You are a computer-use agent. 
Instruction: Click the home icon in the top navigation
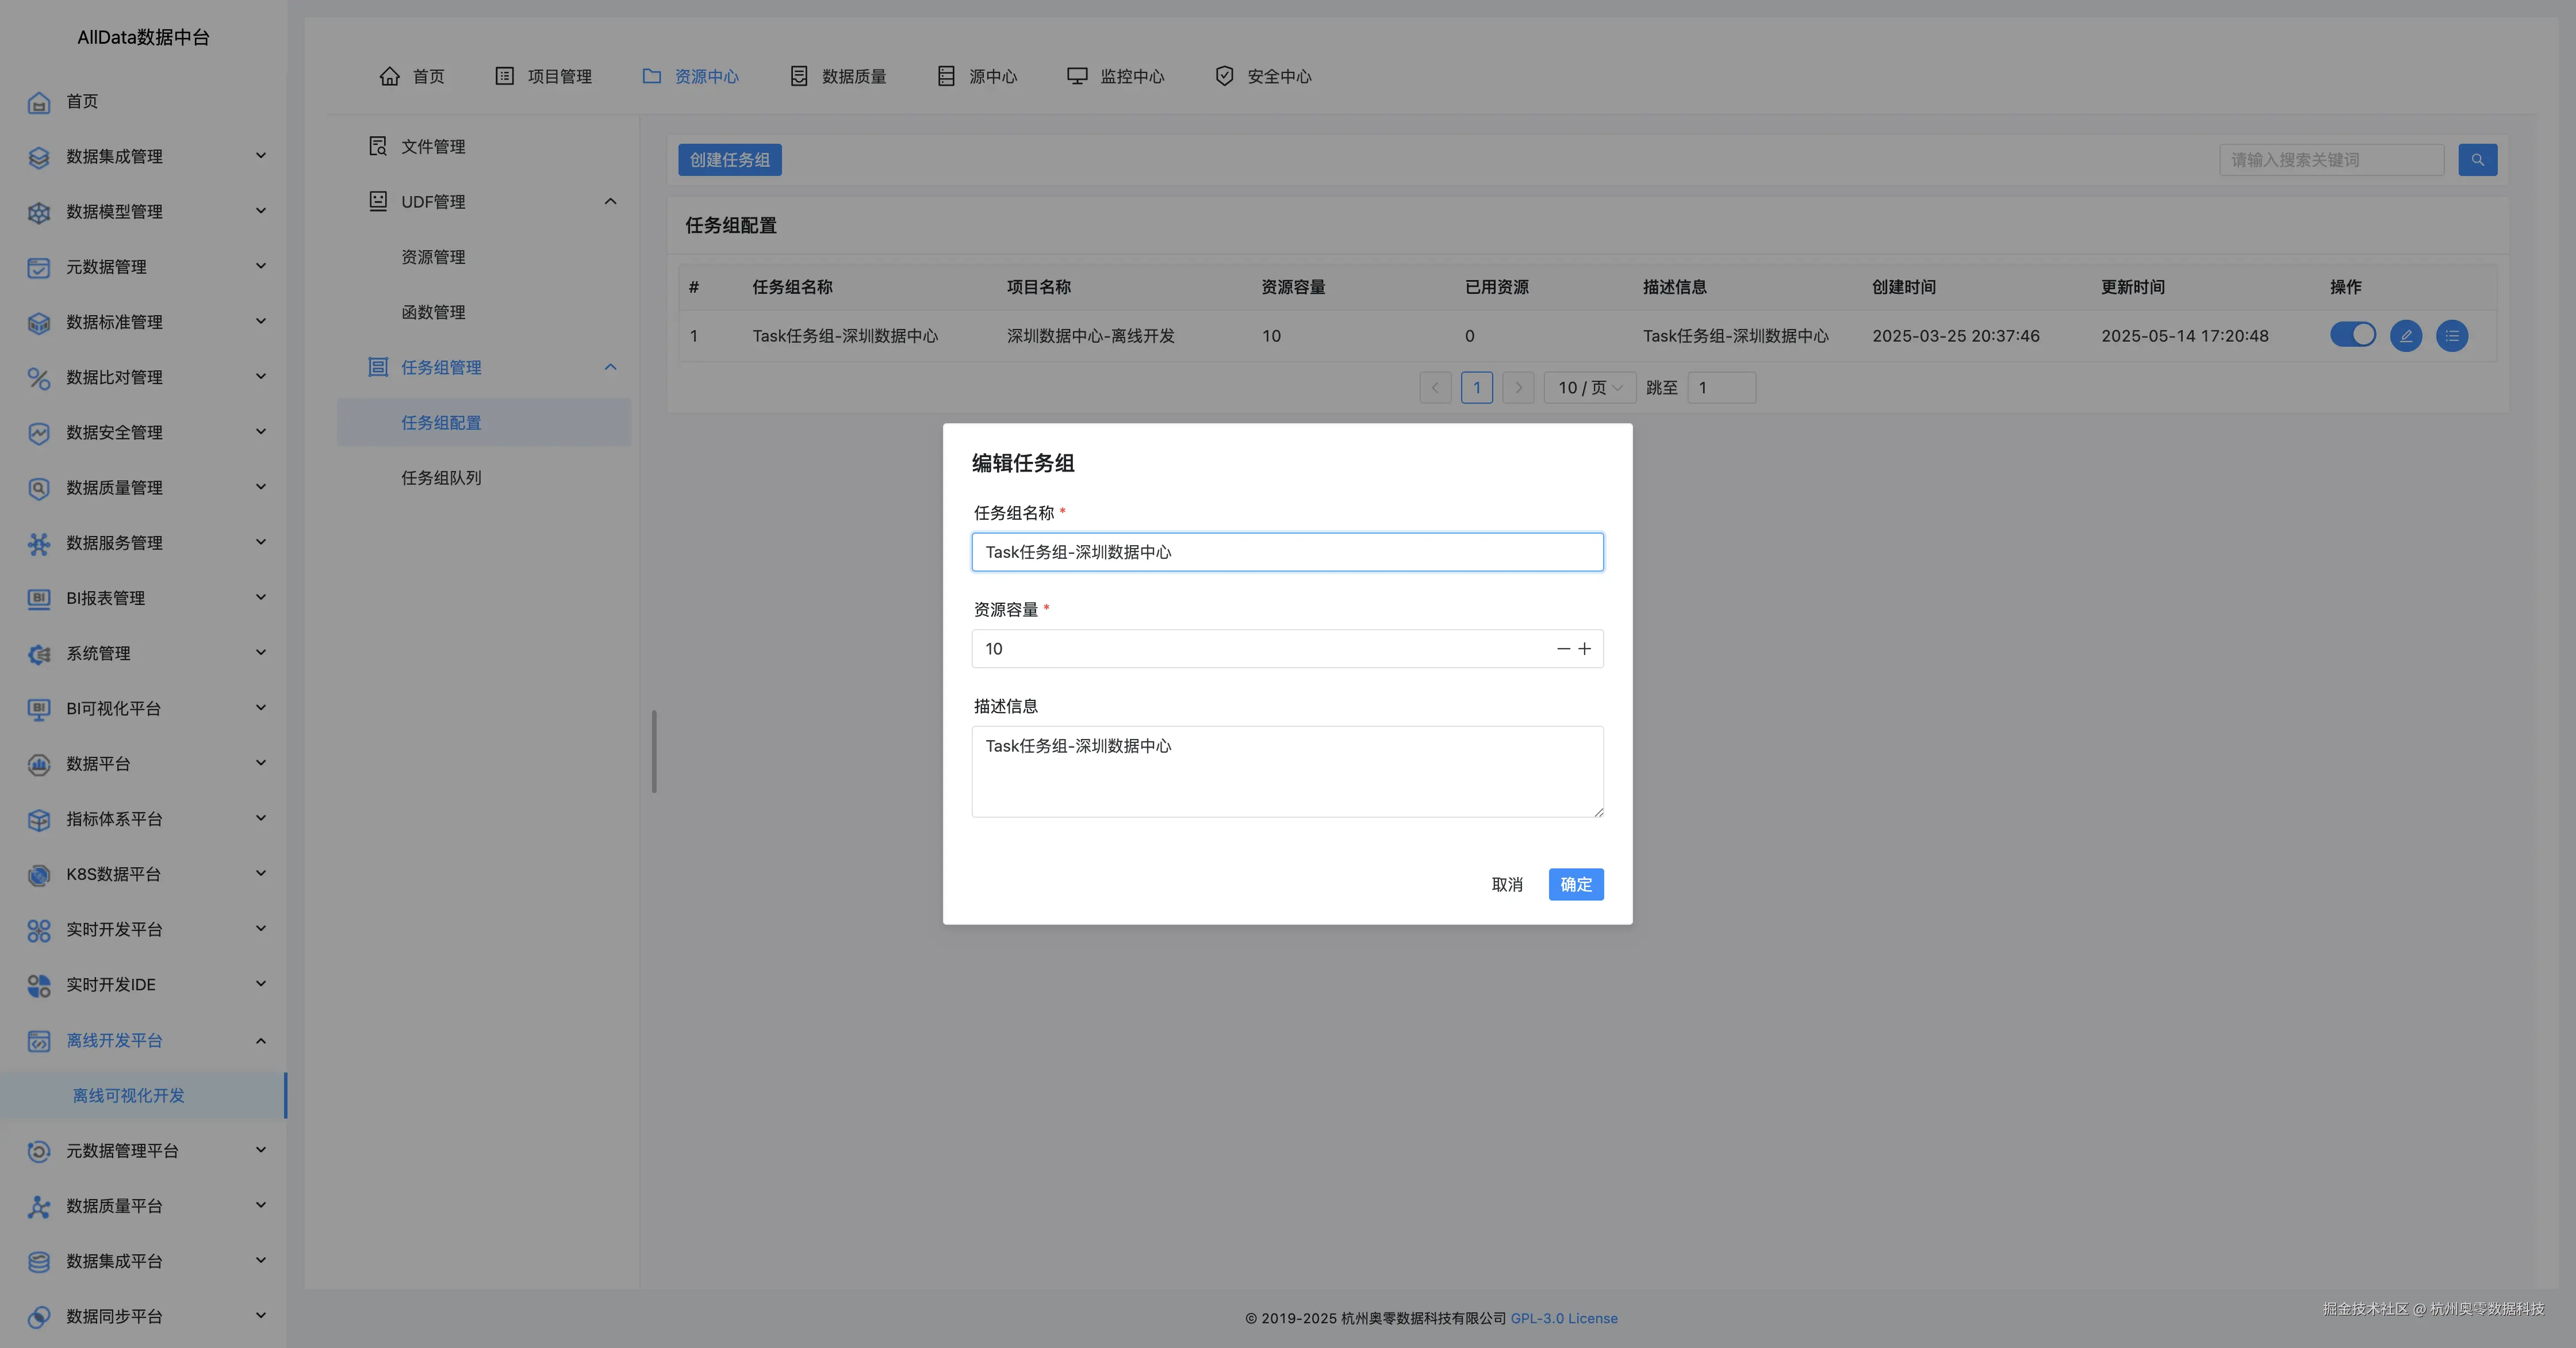[390, 76]
